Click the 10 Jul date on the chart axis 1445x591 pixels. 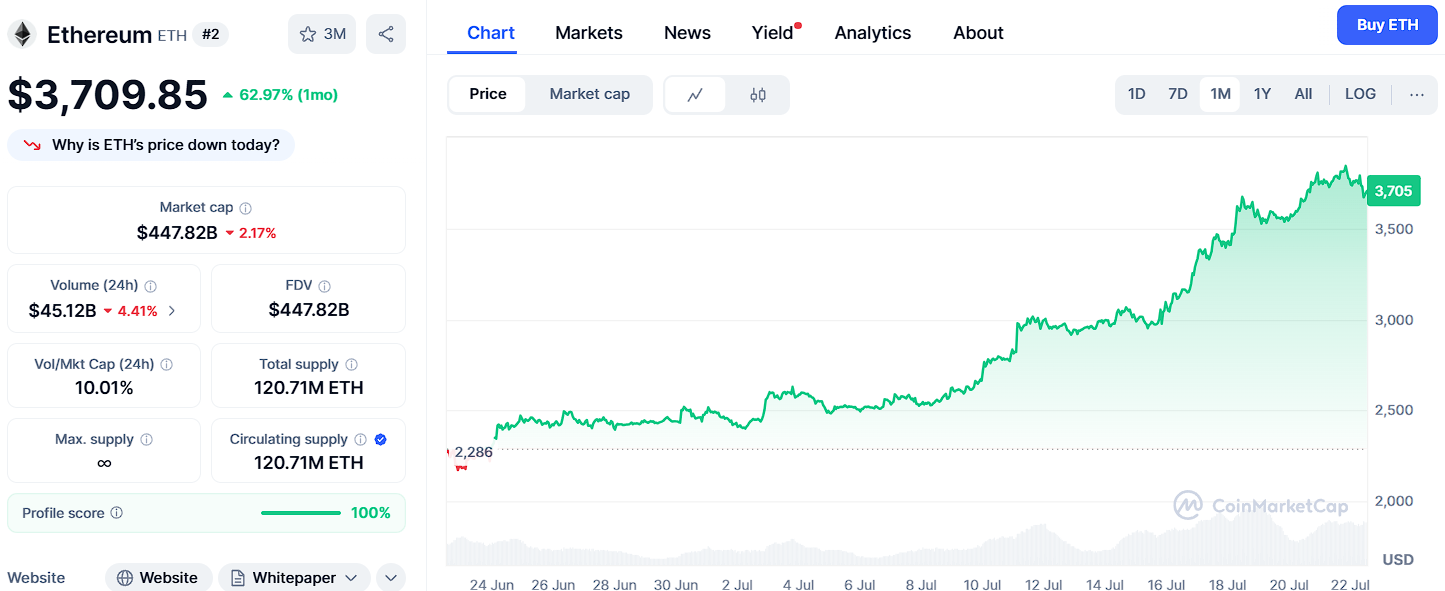point(983,585)
